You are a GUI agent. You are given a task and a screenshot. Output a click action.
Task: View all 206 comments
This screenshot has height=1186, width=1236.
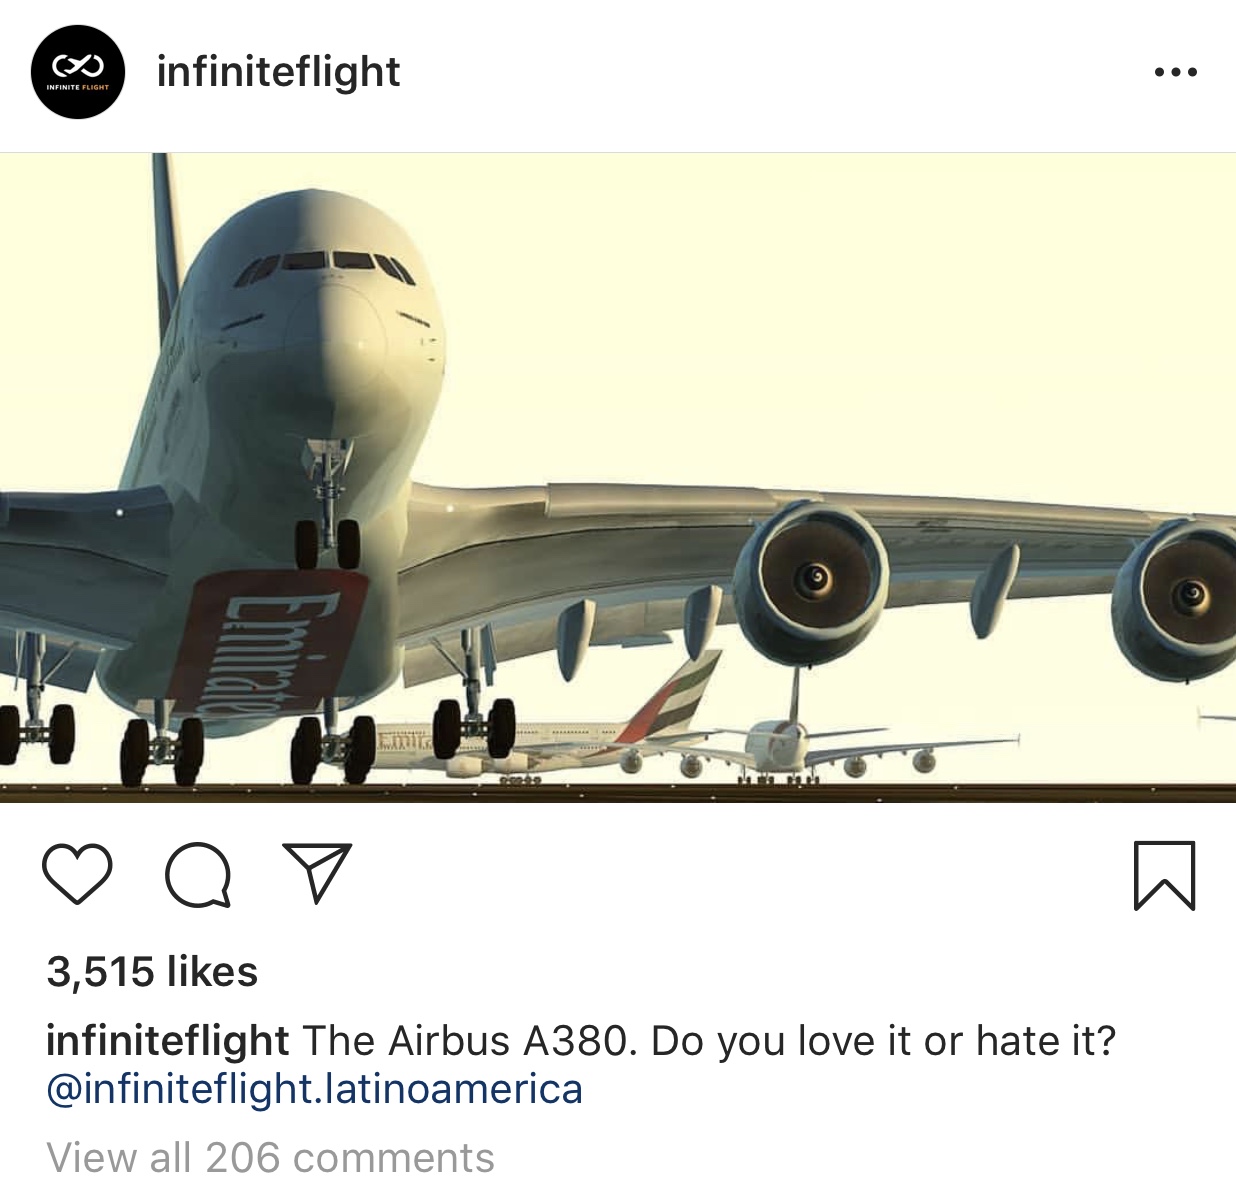(270, 1158)
